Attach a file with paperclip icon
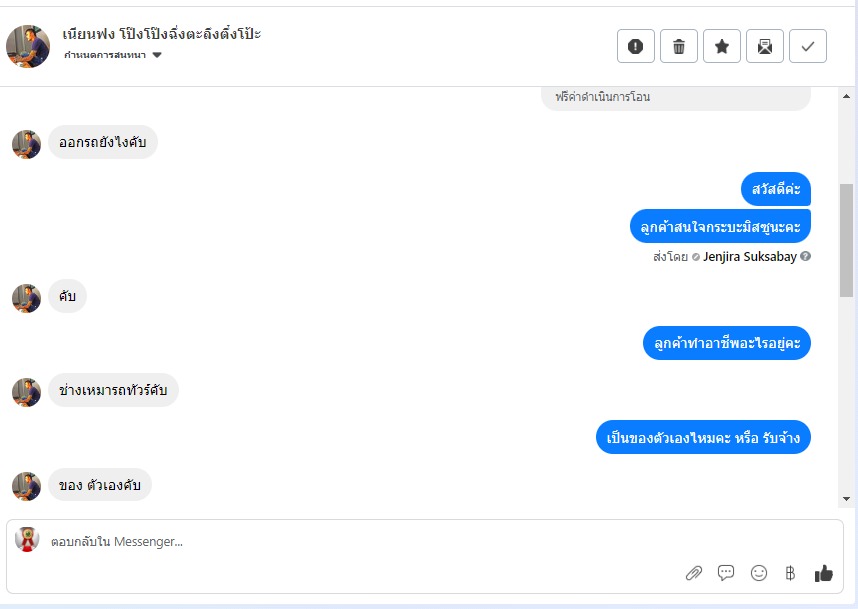The width and height of the screenshot is (858, 609). point(694,573)
